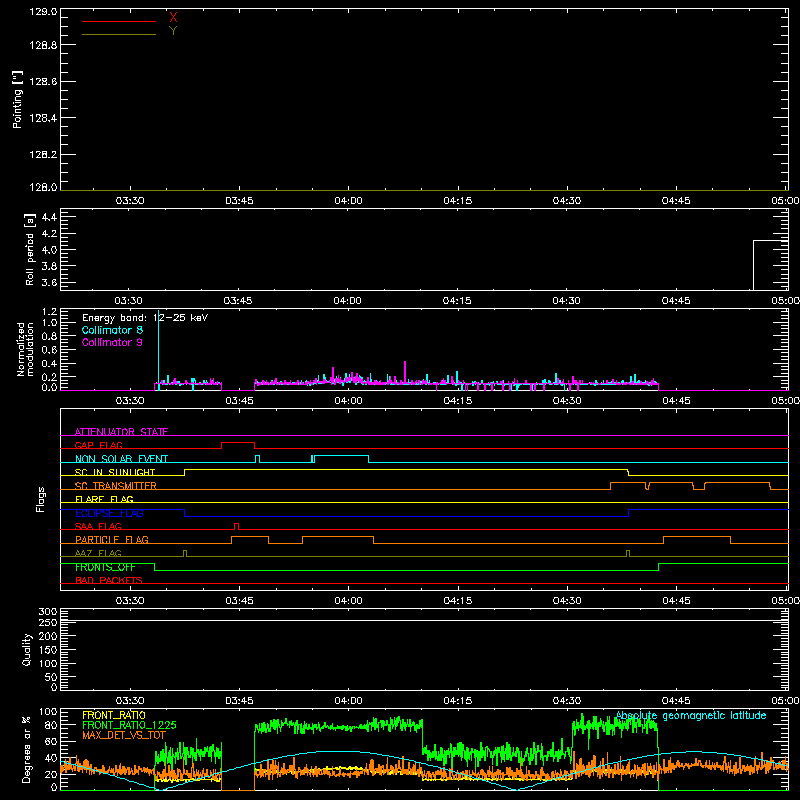Click the 4.4 tick on Roll period axis

49,218
